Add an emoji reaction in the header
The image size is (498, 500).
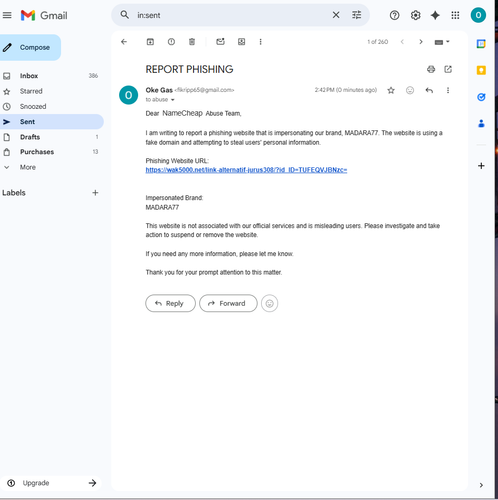(x=410, y=90)
